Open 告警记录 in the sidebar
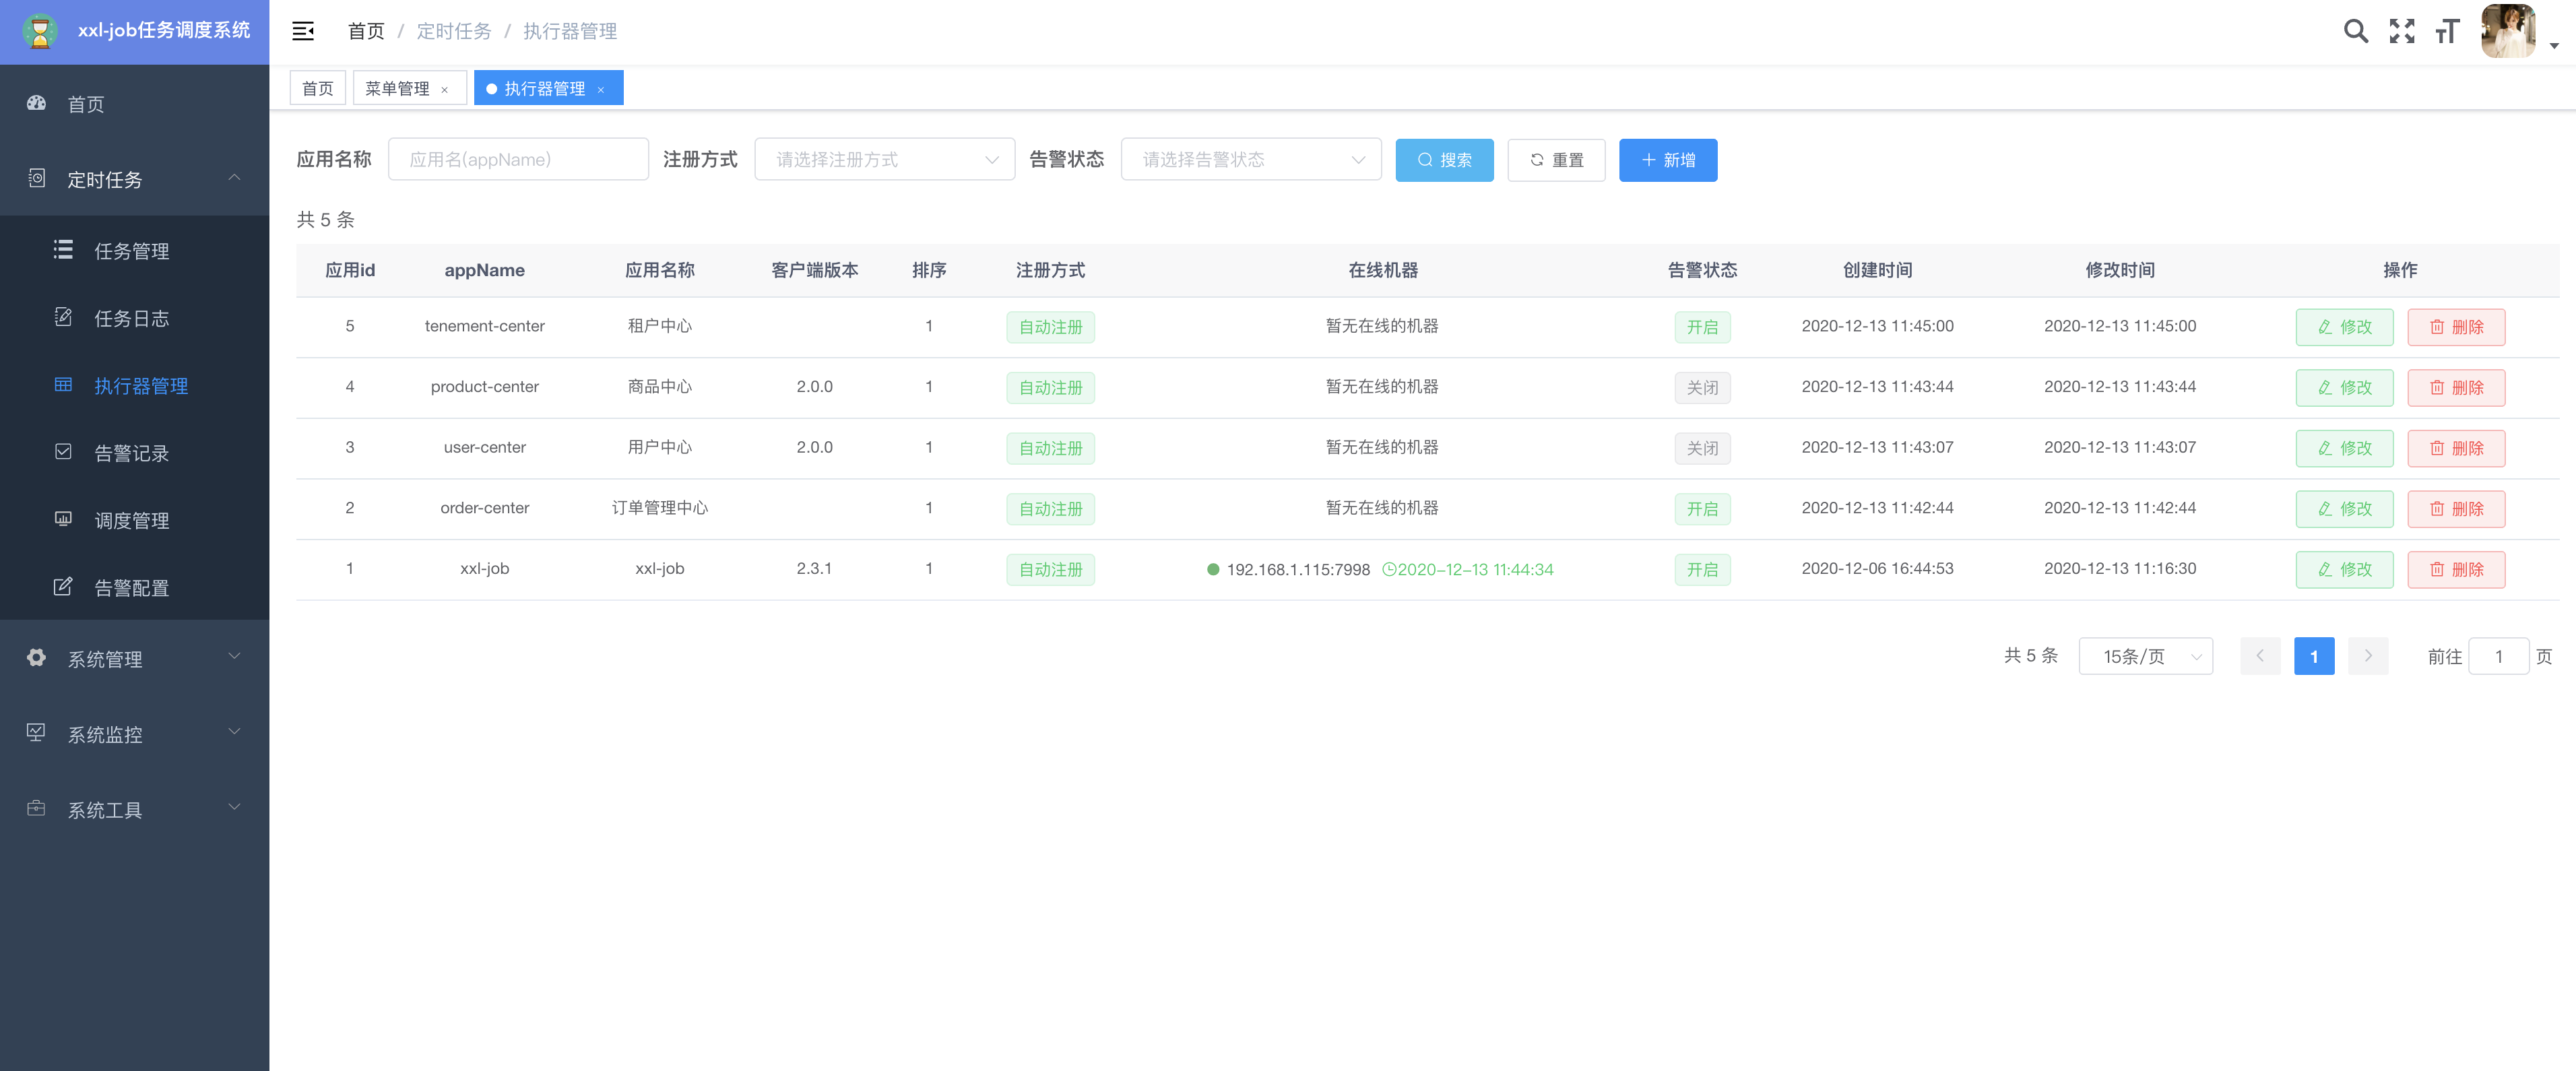The height and width of the screenshot is (1071, 2576). [x=131, y=453]
